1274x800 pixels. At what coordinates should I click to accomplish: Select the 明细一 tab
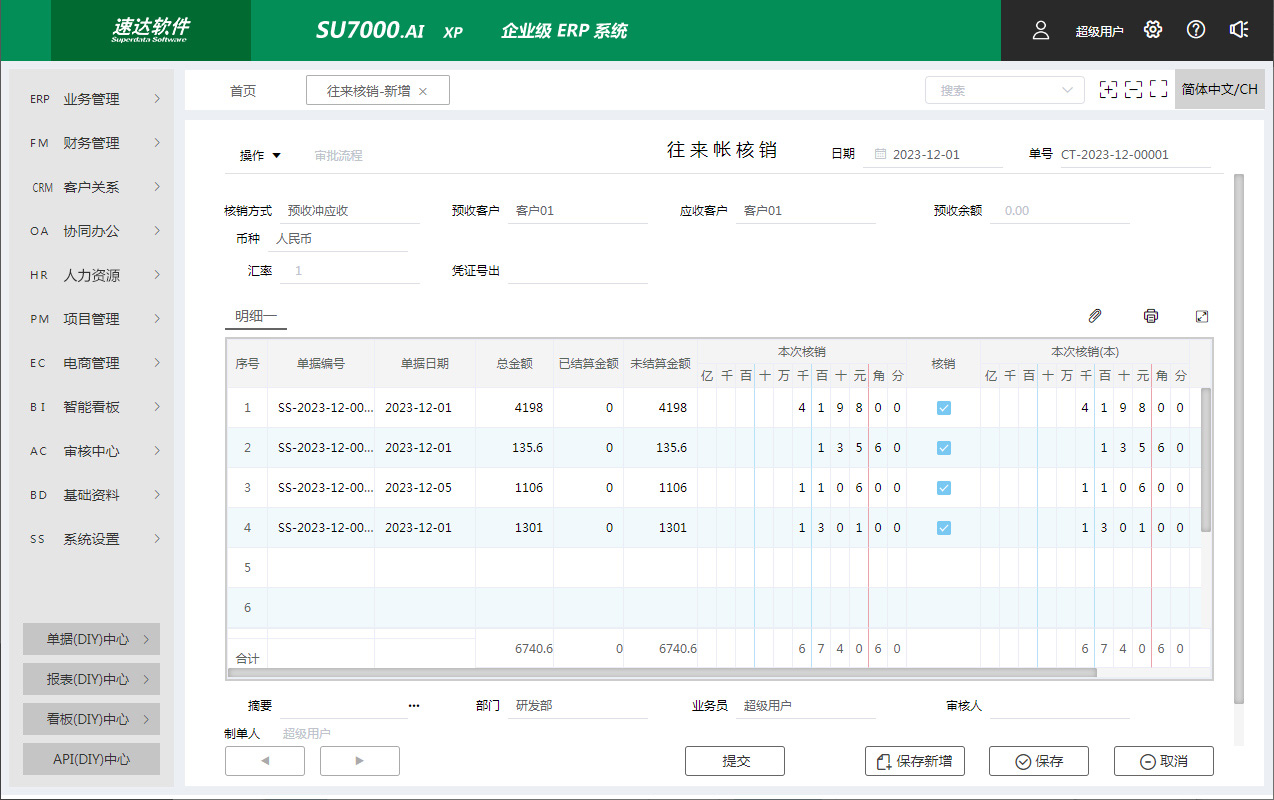tap(256, 316)
